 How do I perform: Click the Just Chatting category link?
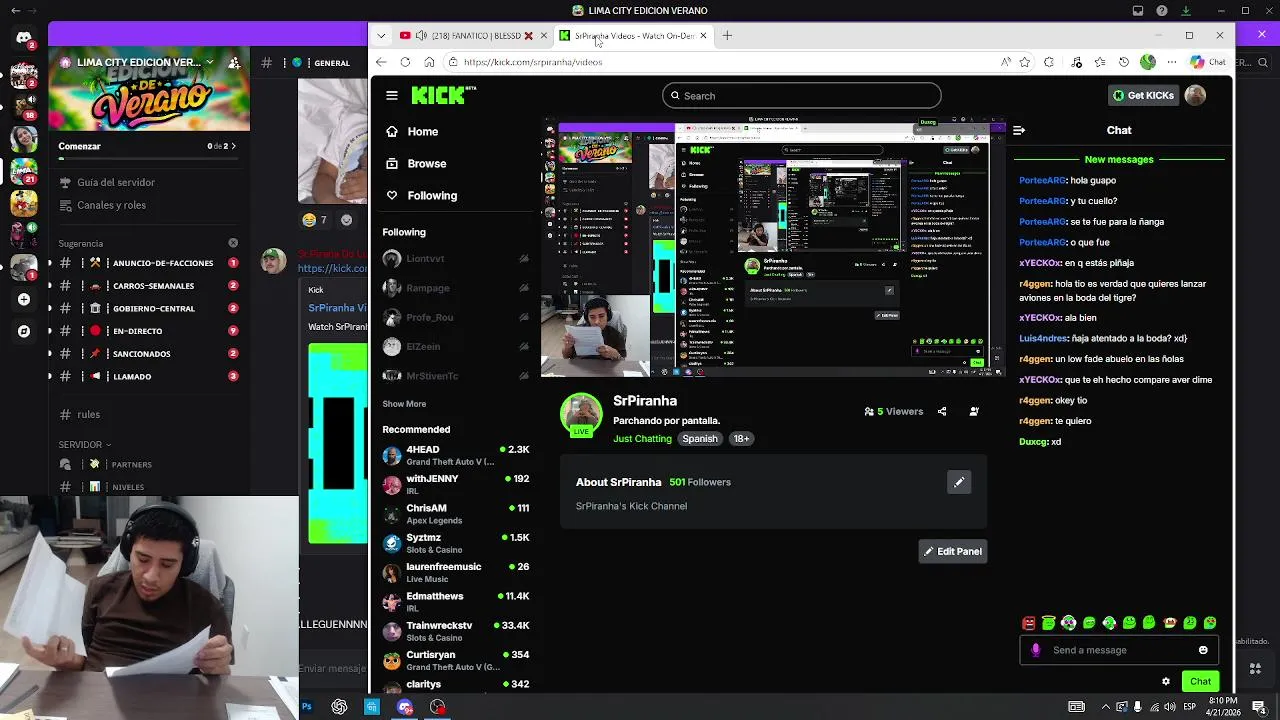pyautogui.click(x=642, y=439)
